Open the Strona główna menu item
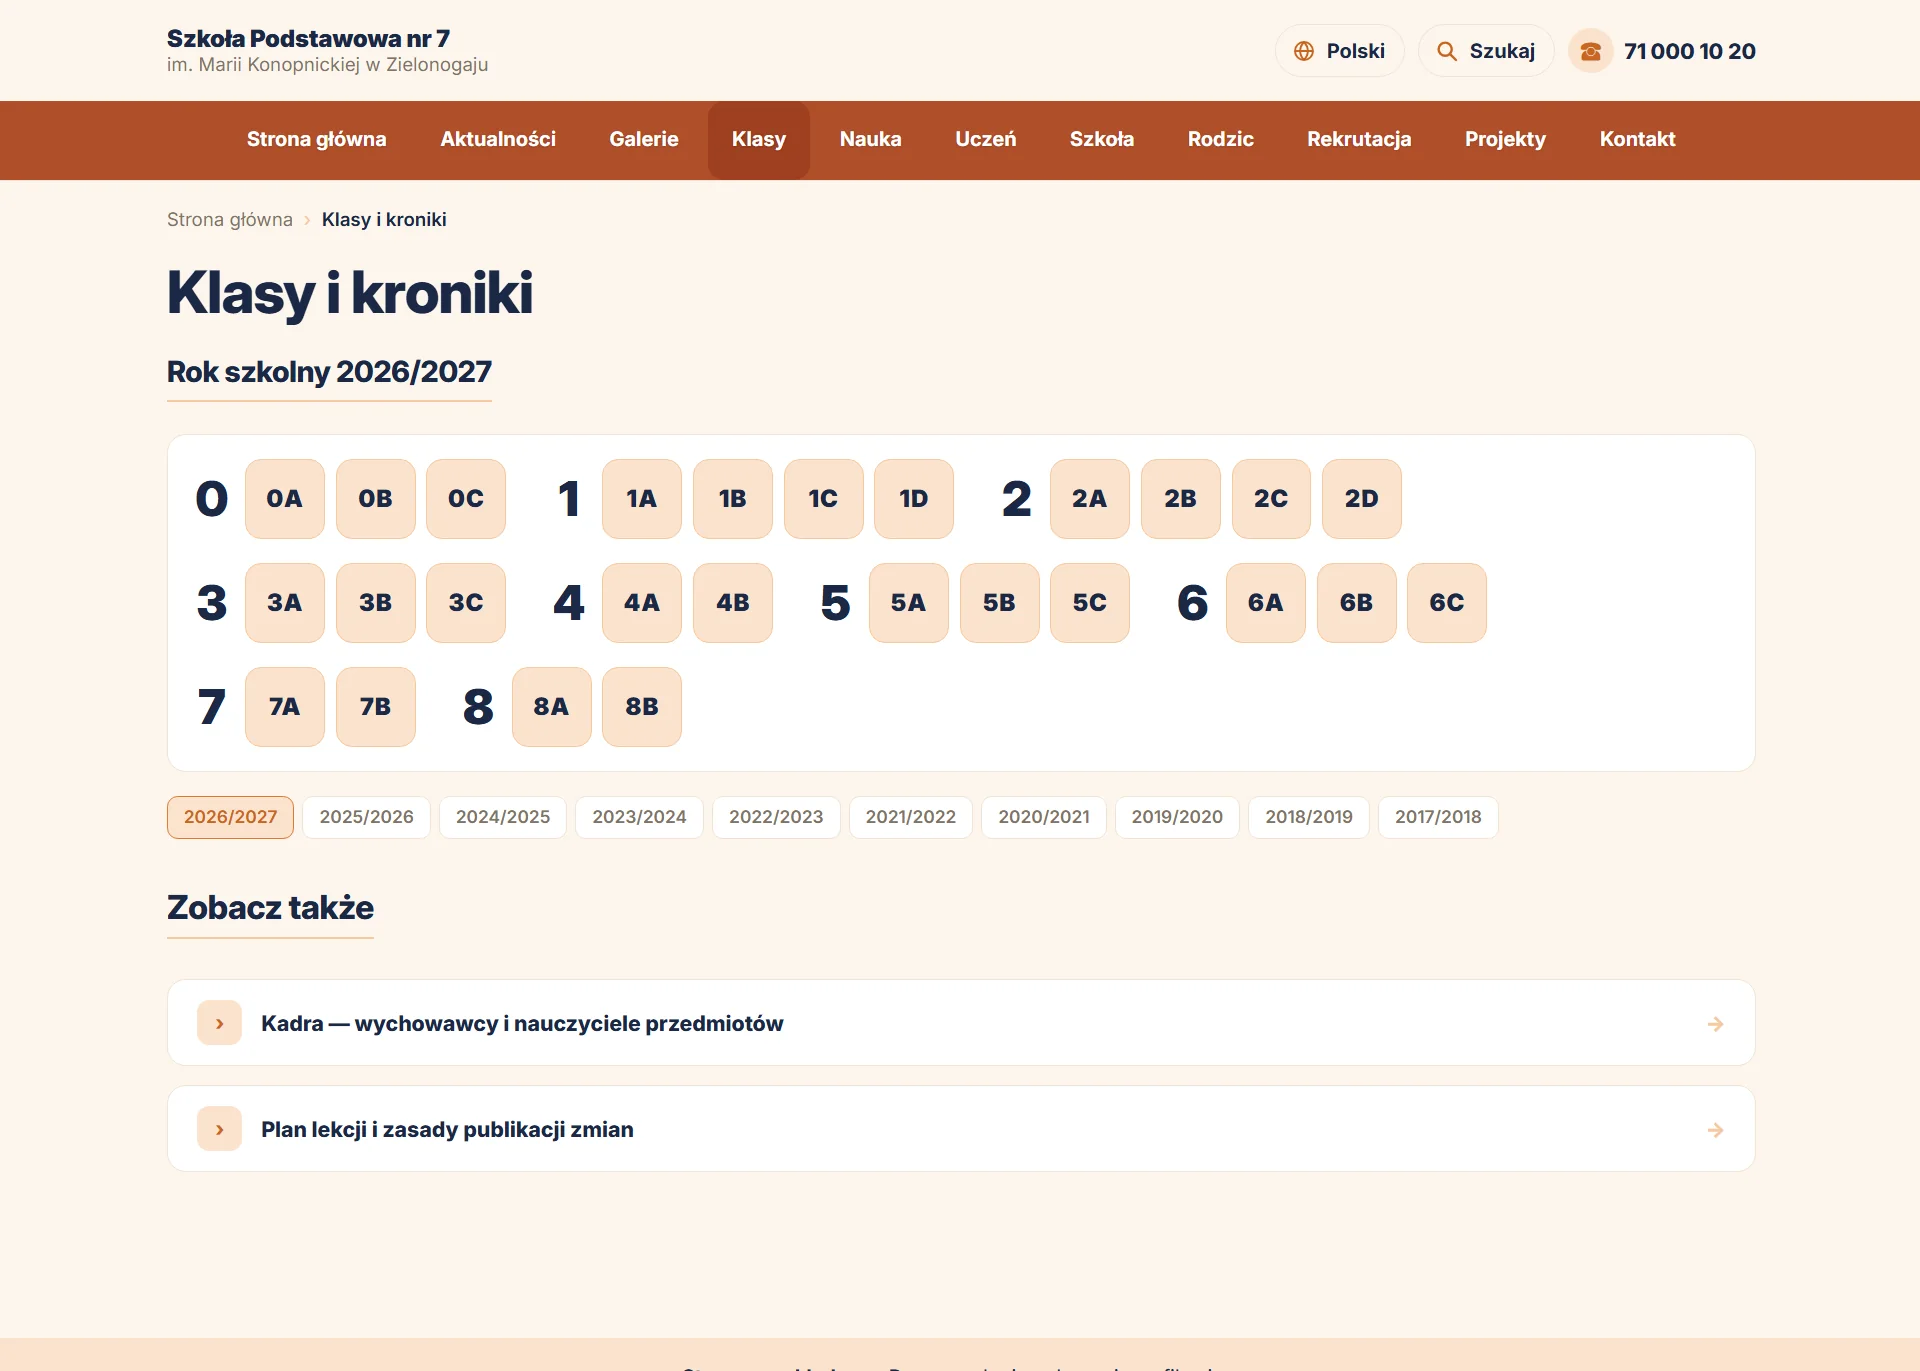 (x=316, y=140)
